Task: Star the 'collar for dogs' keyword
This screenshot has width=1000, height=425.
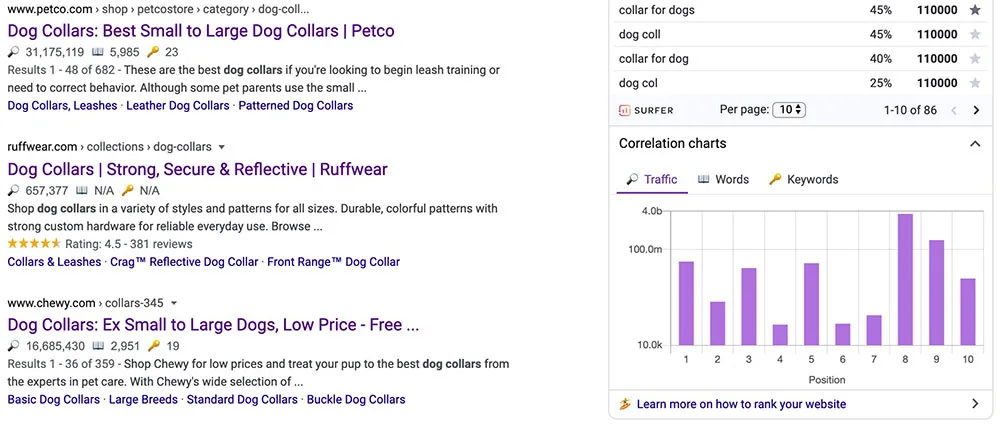Action: pos(974,10)
